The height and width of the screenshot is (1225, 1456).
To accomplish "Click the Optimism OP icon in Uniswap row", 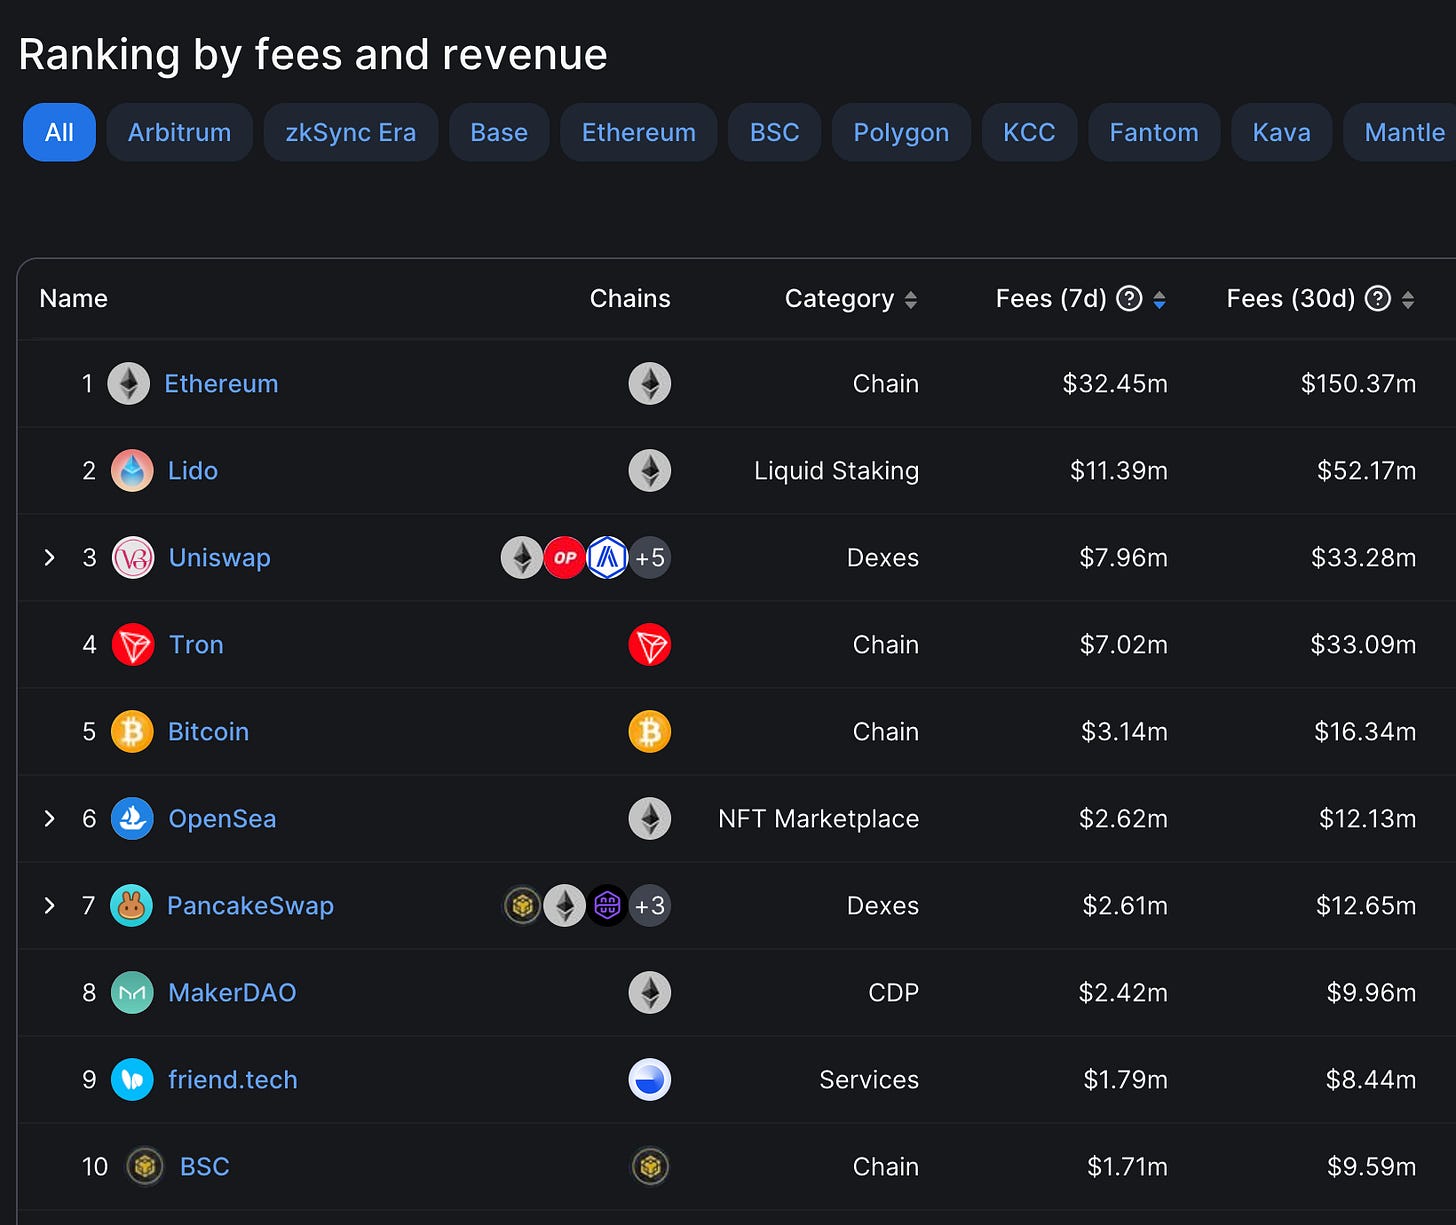I will (x=565, y=558).
